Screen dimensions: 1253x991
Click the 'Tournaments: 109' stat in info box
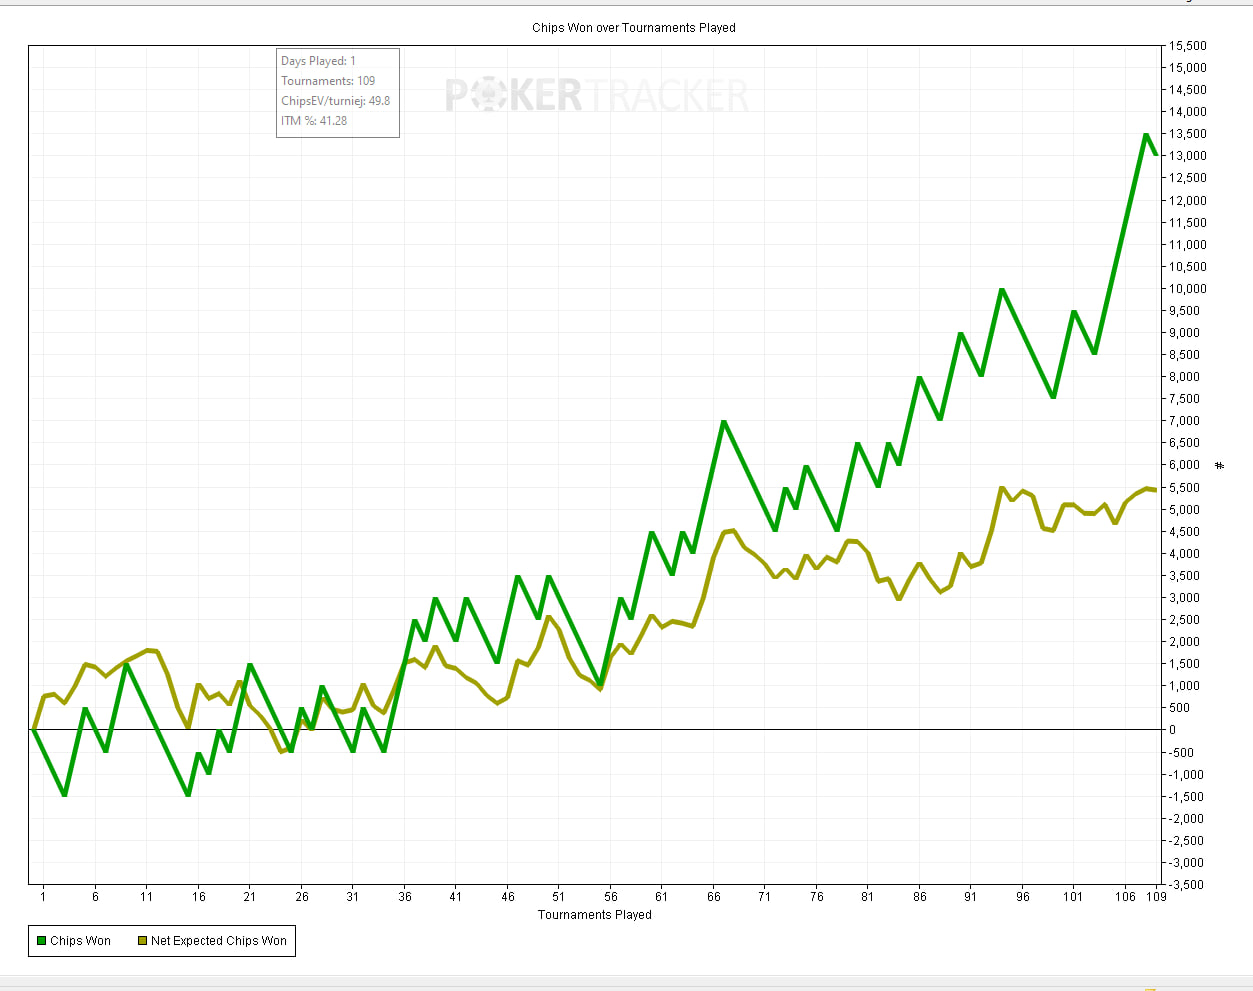[328, 81]
